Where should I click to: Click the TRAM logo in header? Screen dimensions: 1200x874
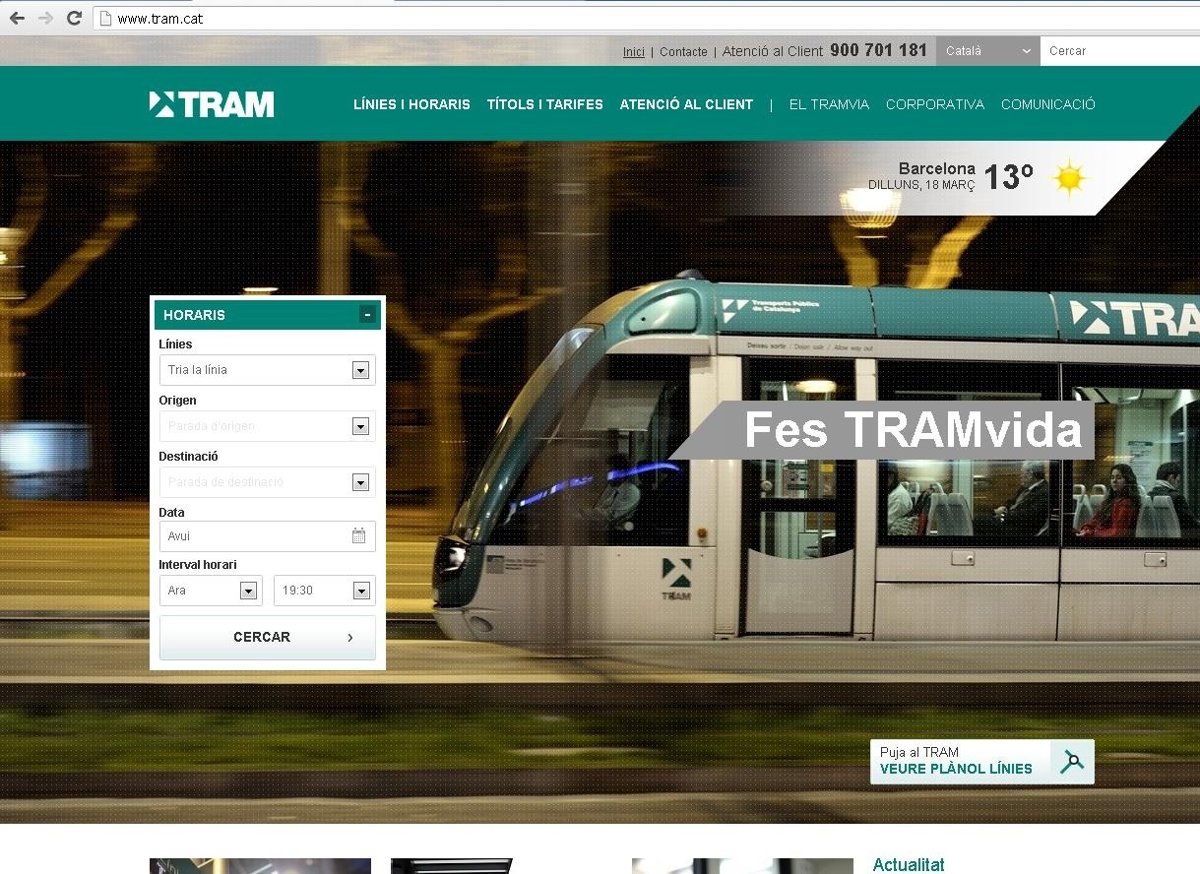(x=211, y=104)
